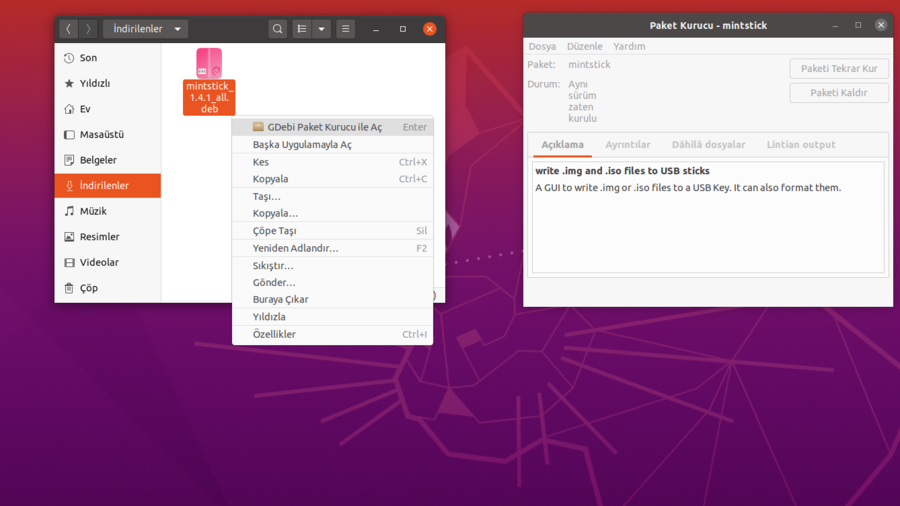Open Belgeler documents folder
The width and height of the screenshot is (900, 506).
click(108, 160)
